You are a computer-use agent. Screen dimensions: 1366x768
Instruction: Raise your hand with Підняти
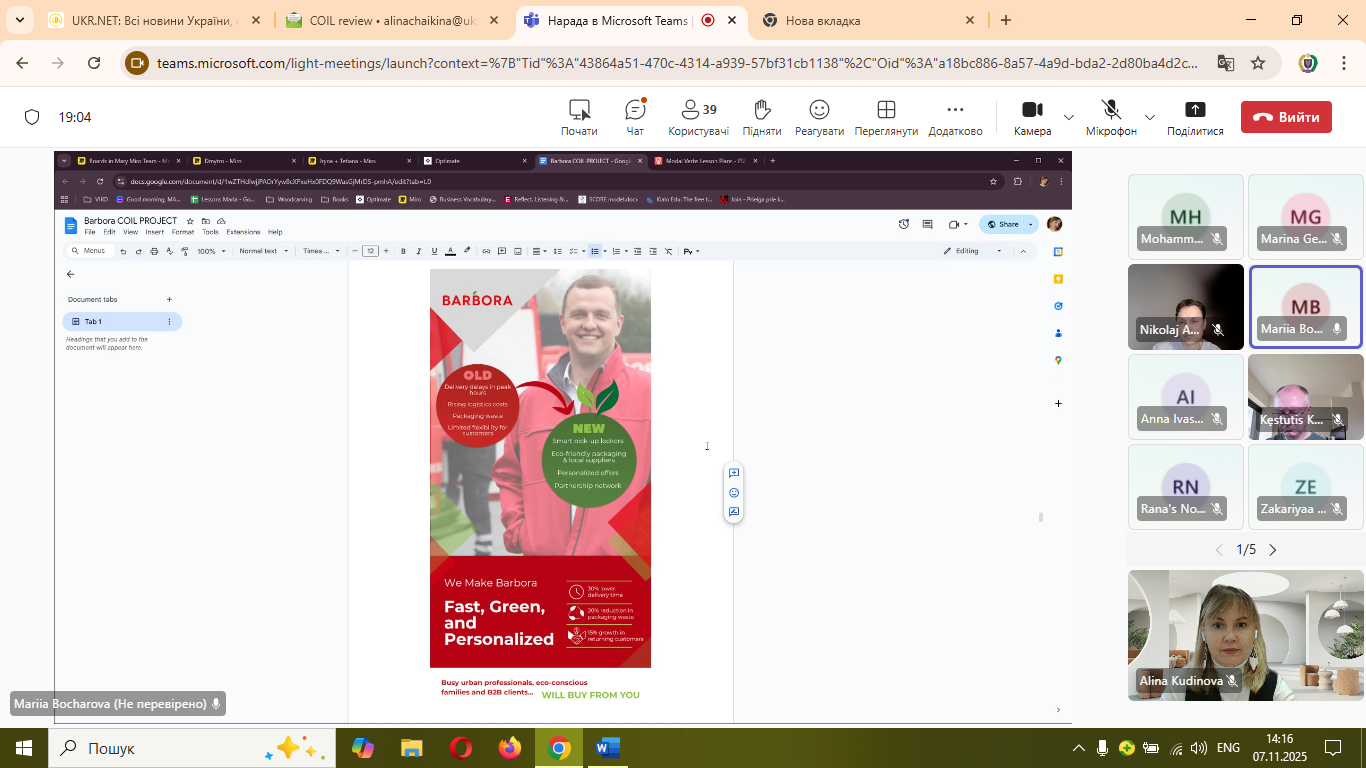762,117
